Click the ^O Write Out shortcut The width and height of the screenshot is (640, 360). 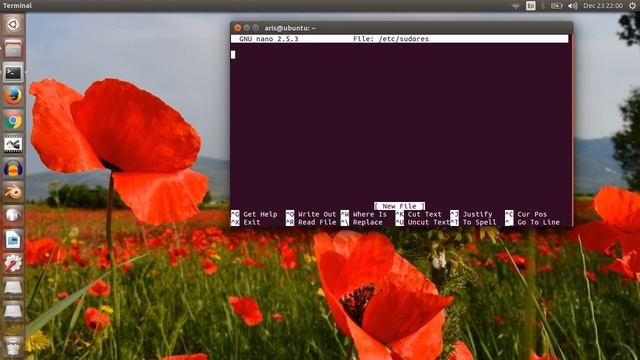pos(311,214)
